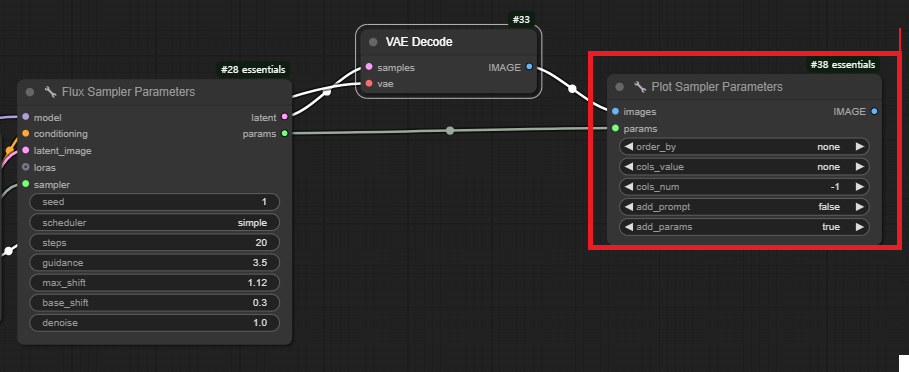909x372 pixels.
Task: Select next order_by option with right arrow
Action: (860, 147)
